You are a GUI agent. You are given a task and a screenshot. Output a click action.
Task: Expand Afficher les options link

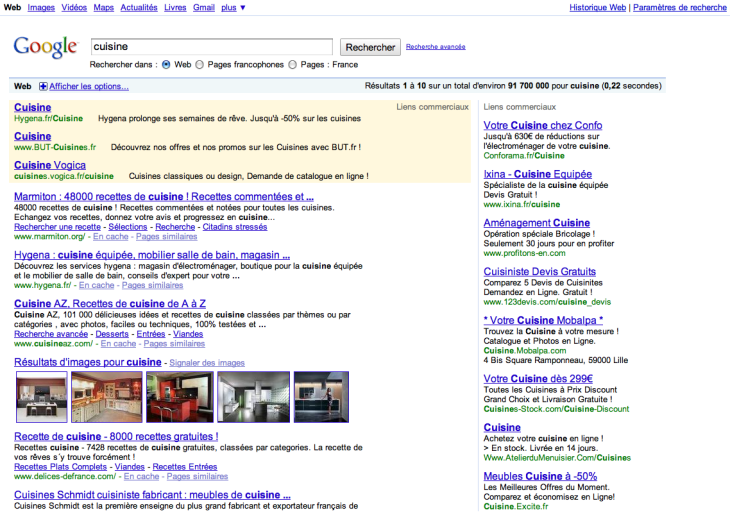point(89,86)
